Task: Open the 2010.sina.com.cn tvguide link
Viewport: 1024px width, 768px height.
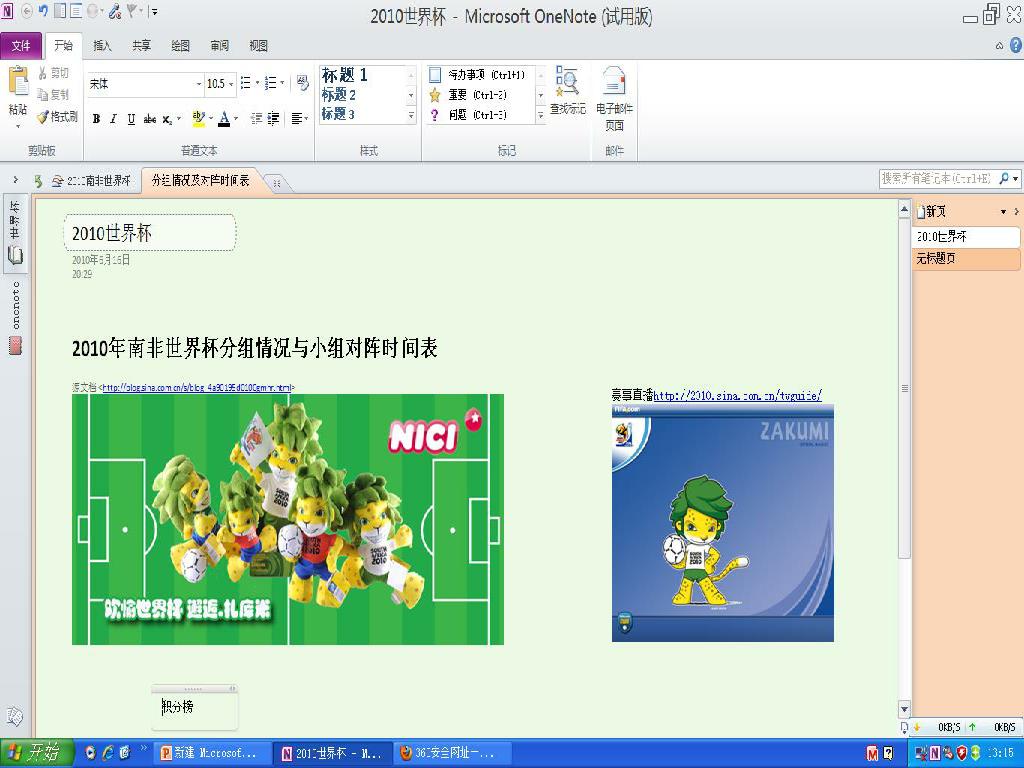Action: tap(737, 395)
